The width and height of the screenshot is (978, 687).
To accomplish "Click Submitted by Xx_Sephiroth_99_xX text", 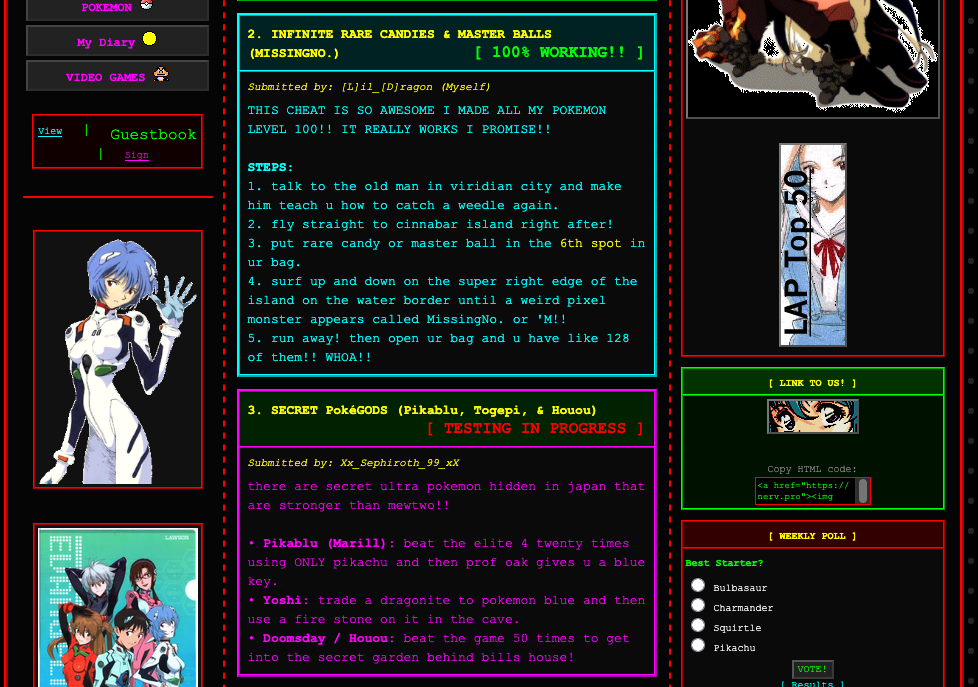I will [x=353, y=463].
